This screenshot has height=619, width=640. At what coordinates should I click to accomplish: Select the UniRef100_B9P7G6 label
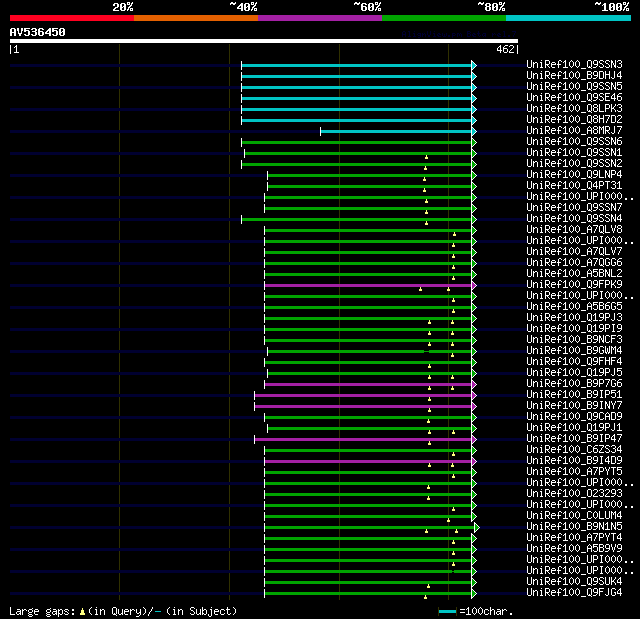(574, 384)
